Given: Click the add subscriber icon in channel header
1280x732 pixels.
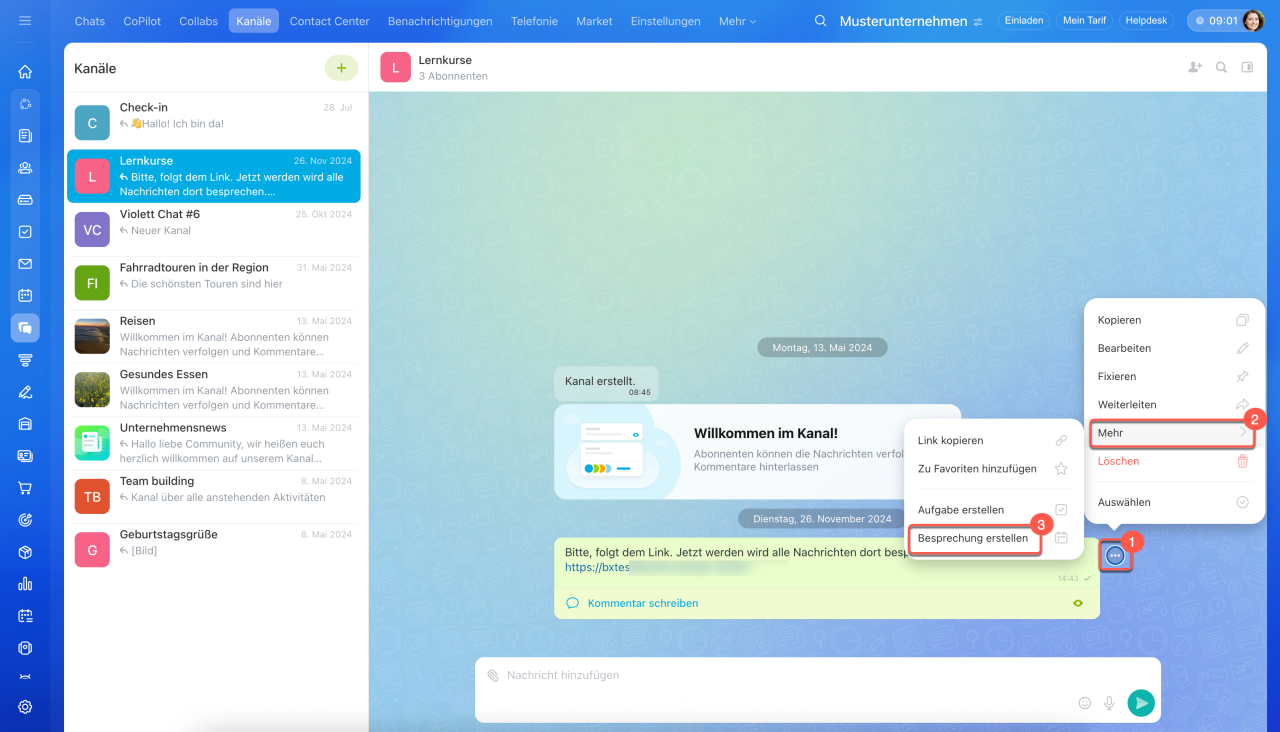Looking at the screenshot, I should [1195, 68].
